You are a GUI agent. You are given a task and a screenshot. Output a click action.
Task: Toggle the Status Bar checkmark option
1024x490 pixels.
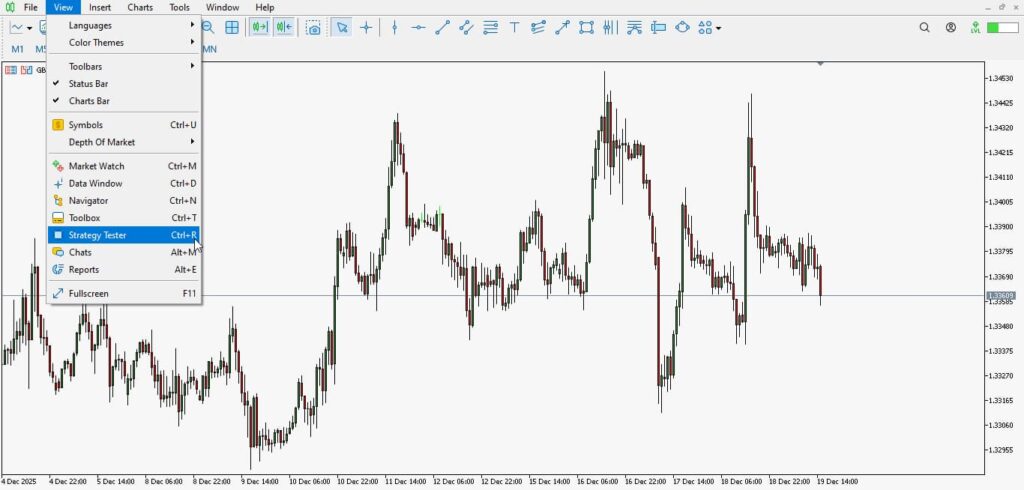tap(88, 84)
